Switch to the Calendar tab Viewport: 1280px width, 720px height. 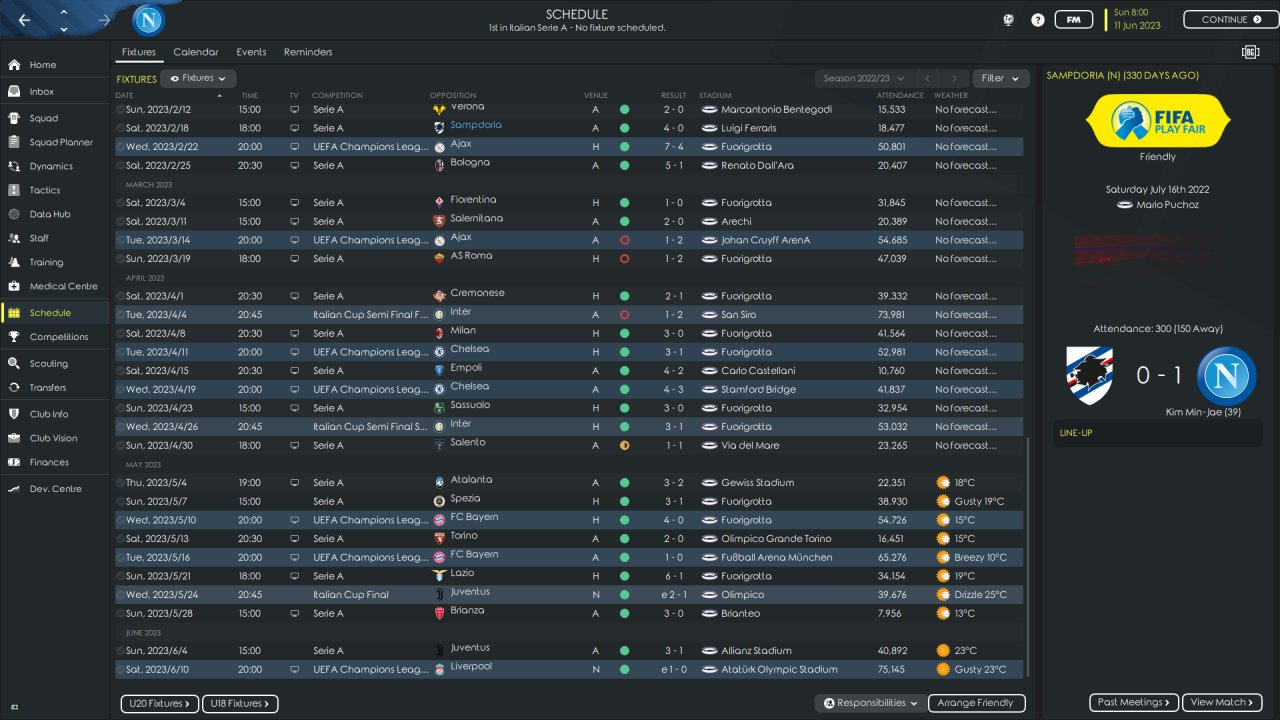tap(196, 52)
